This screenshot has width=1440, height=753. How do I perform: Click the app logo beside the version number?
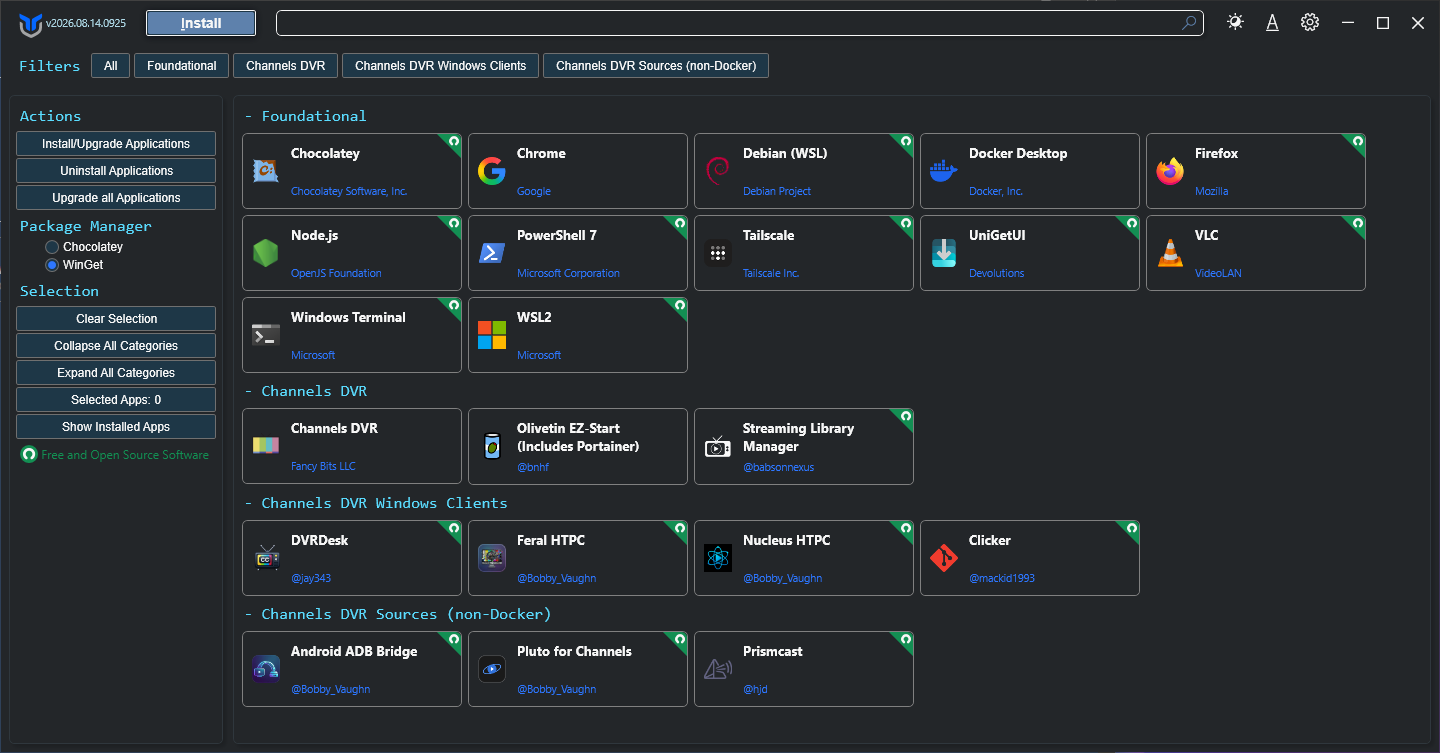[30, 24]
